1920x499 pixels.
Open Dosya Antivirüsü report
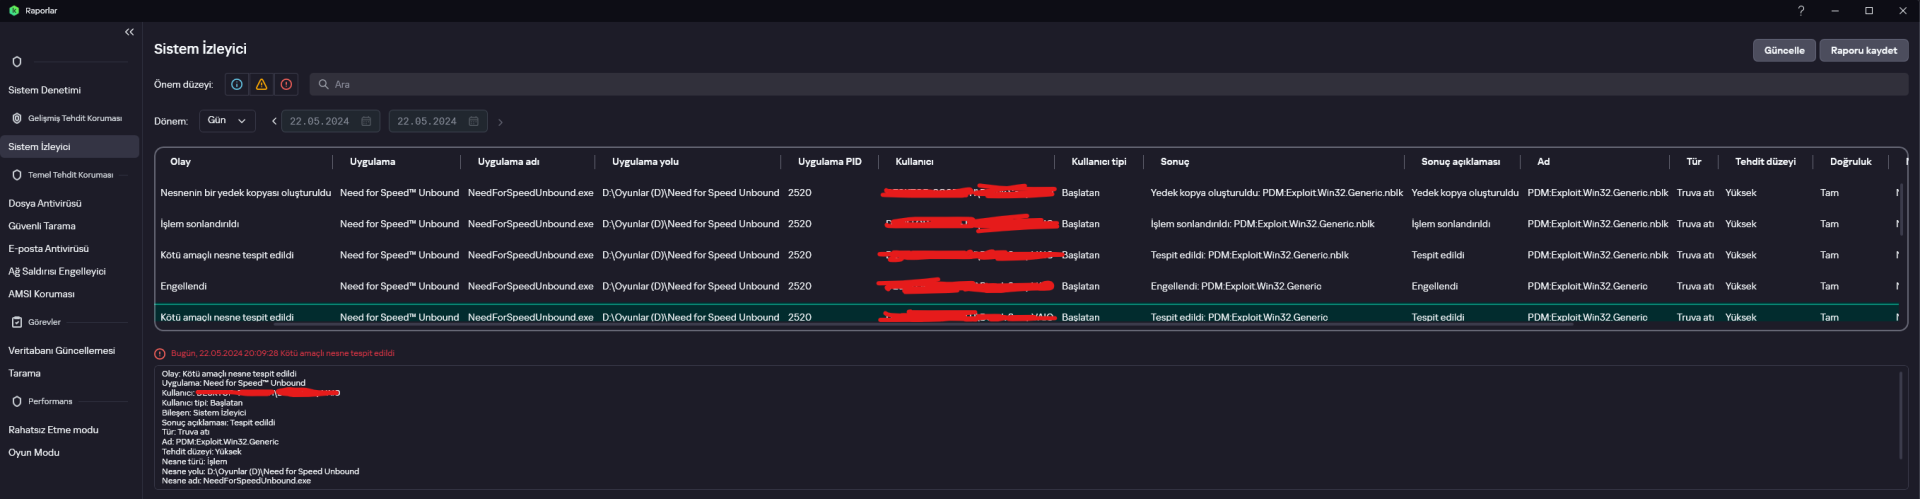tap(45, 203)
